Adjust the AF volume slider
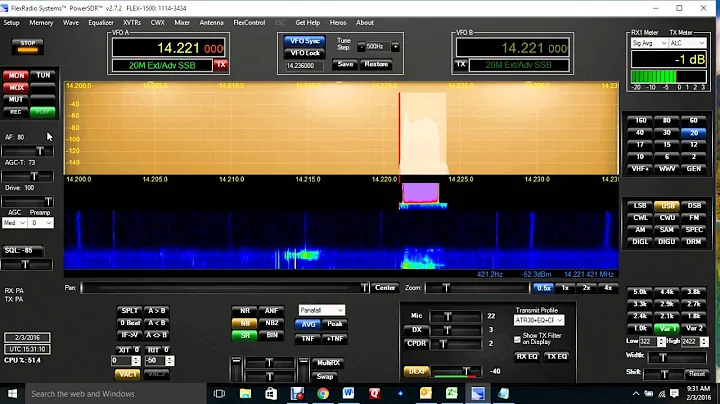Screen dimensions: 720x404 coord(28,151)
